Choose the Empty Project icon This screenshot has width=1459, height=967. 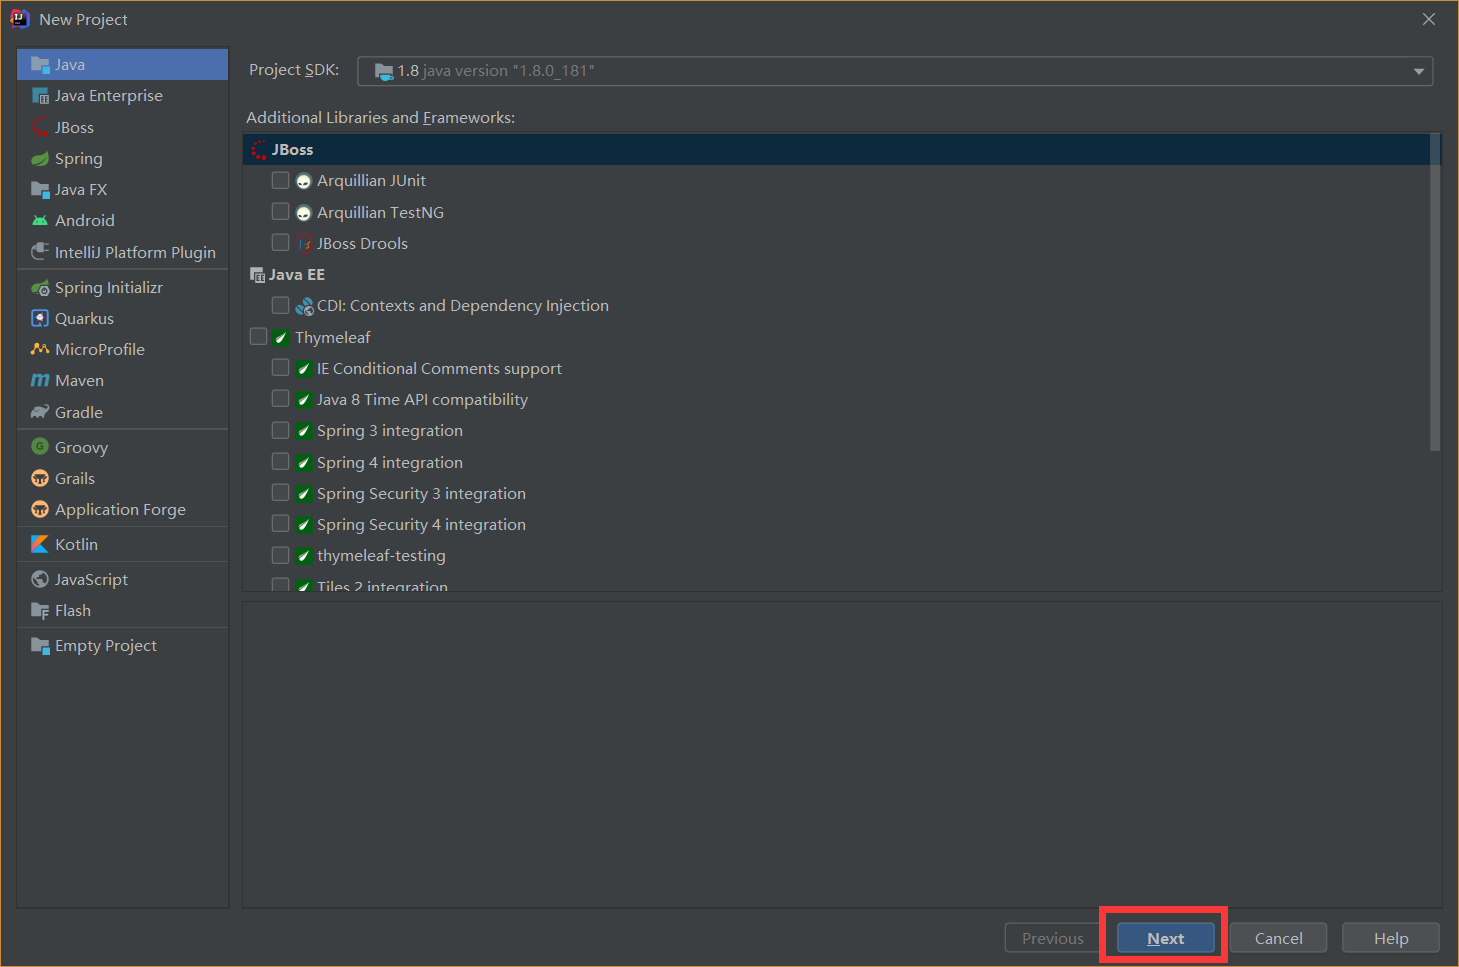tap(40, 646)
